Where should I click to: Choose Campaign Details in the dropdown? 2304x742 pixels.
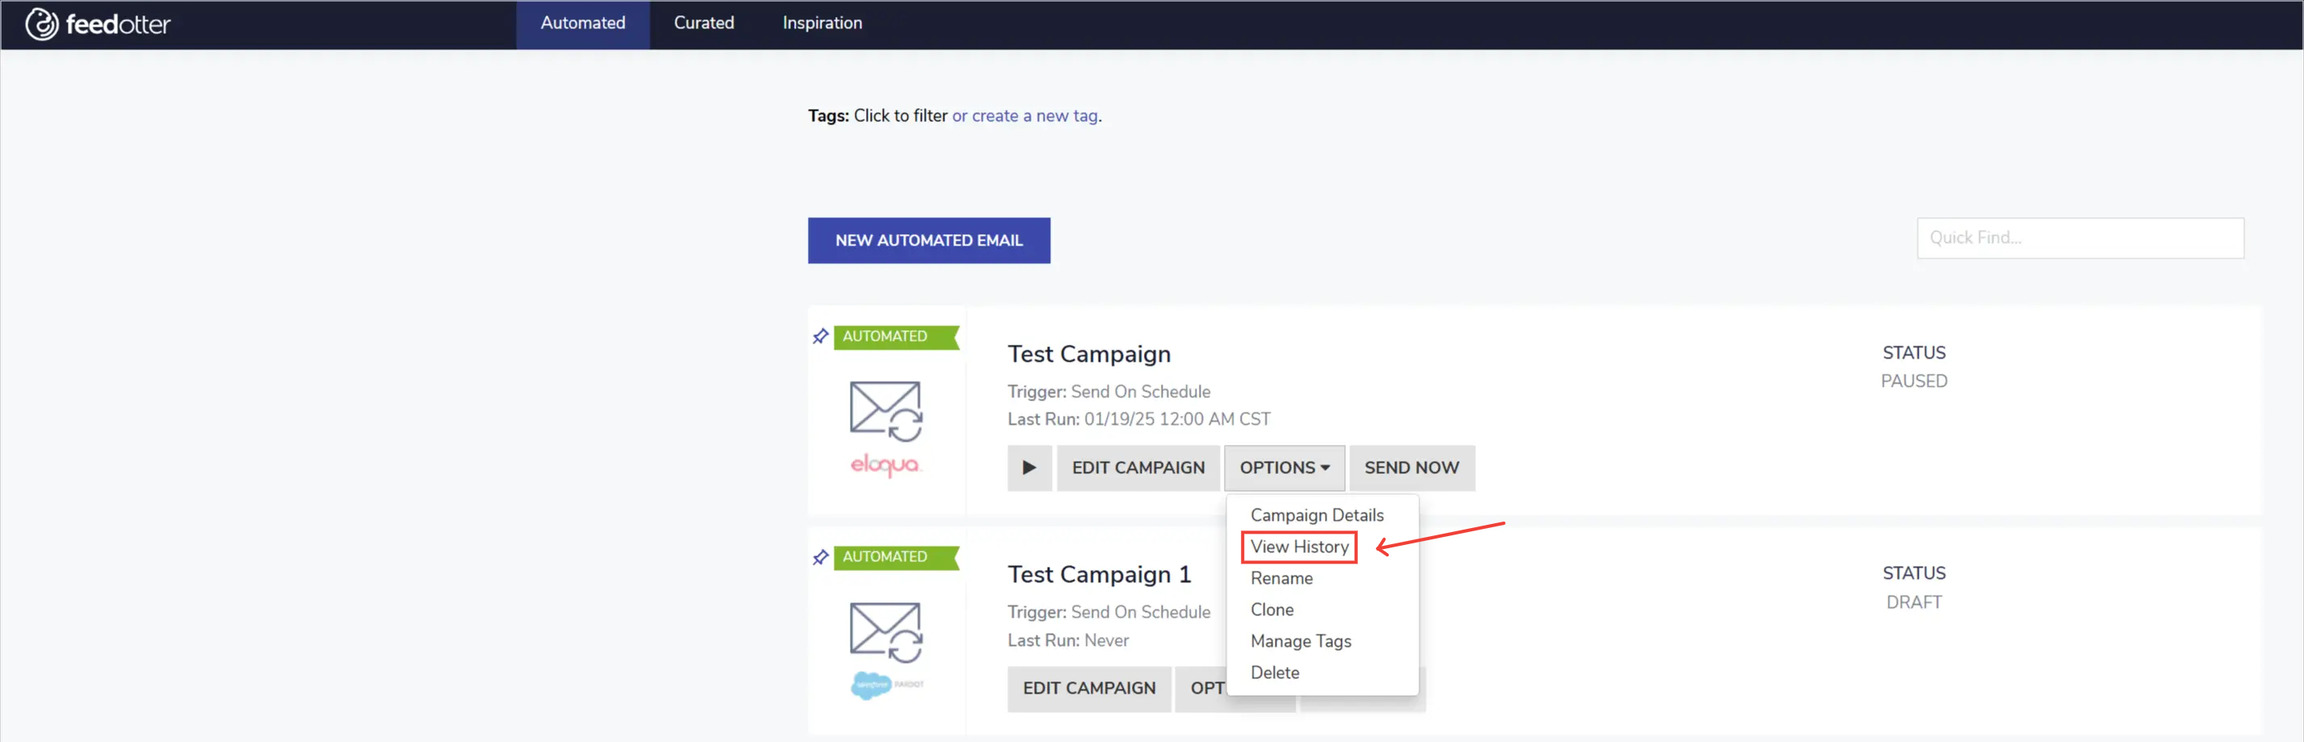click(x=1316, y=515)
